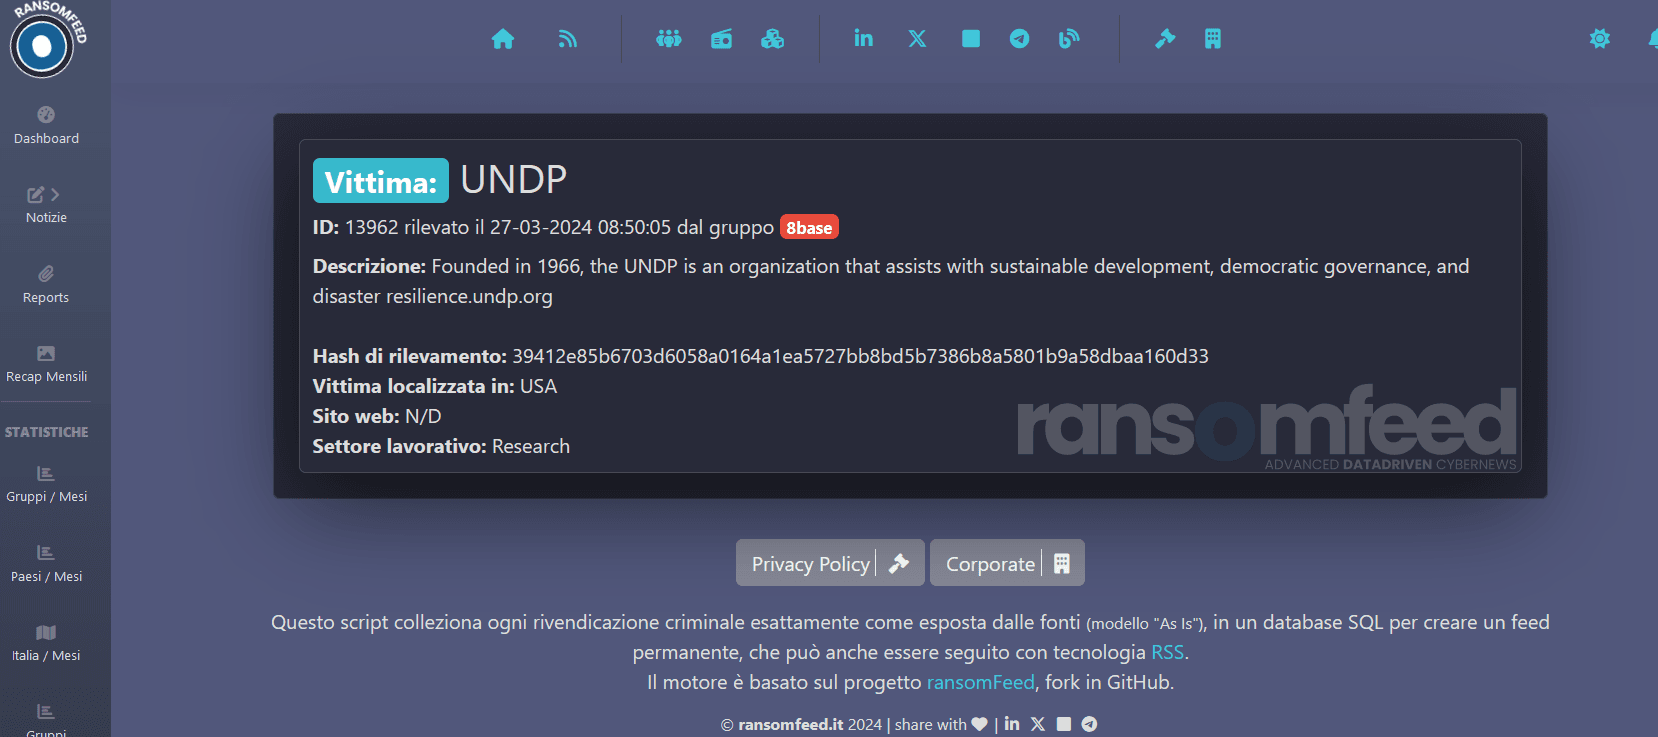
Task: Click the gavel icon in the top toolbar
Action: point(1165,39)
